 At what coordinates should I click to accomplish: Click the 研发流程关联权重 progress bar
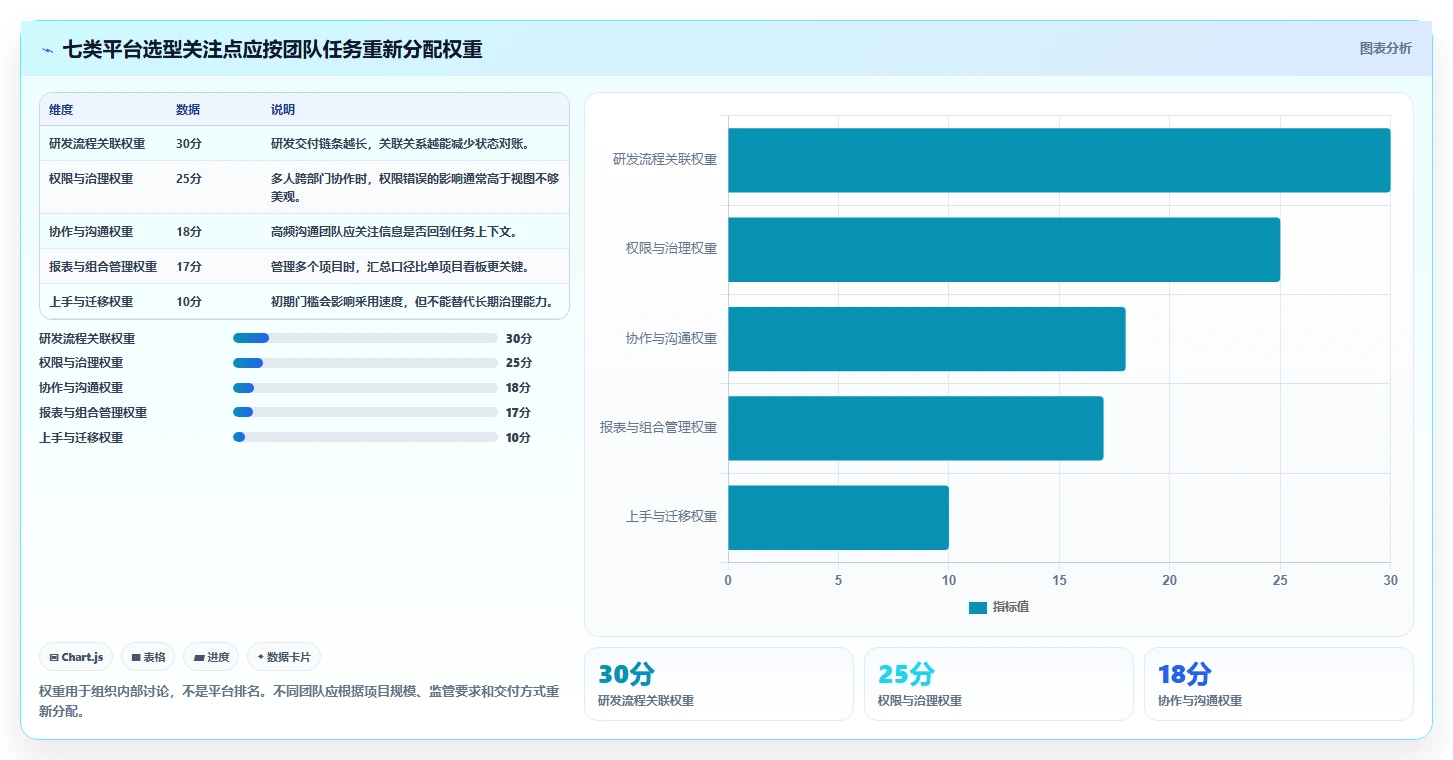point(365,338)
